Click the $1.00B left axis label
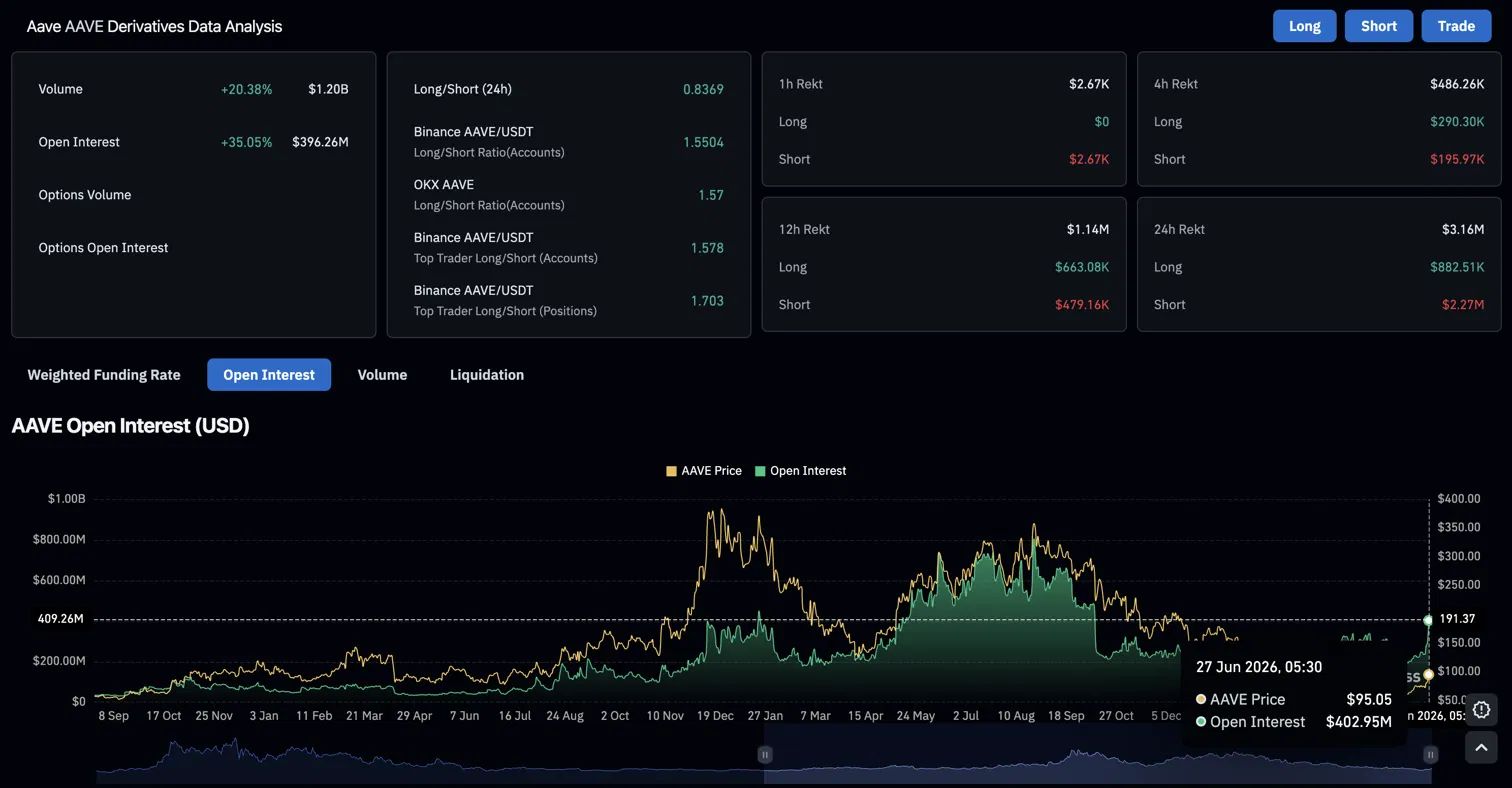 66,498
